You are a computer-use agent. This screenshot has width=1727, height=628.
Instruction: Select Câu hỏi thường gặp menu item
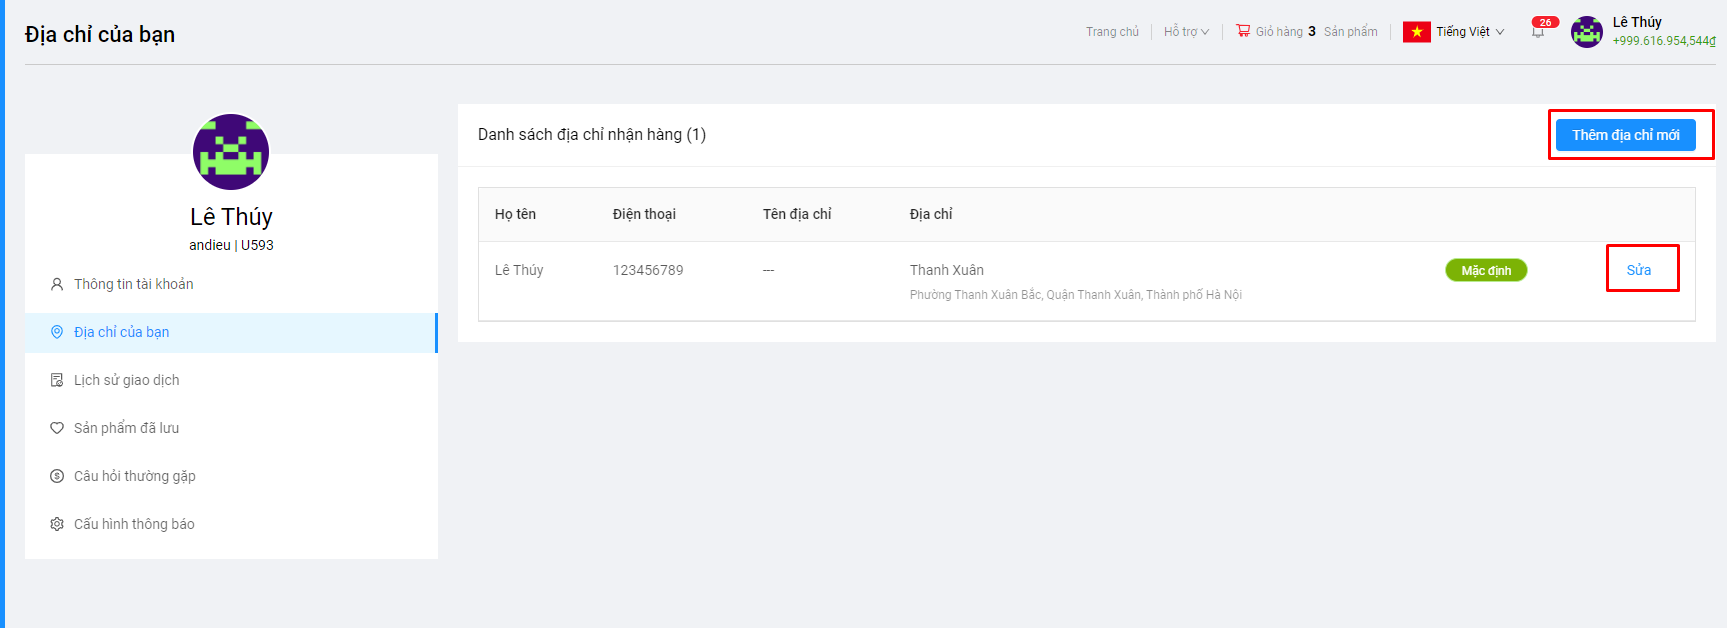tap(134, 476)
